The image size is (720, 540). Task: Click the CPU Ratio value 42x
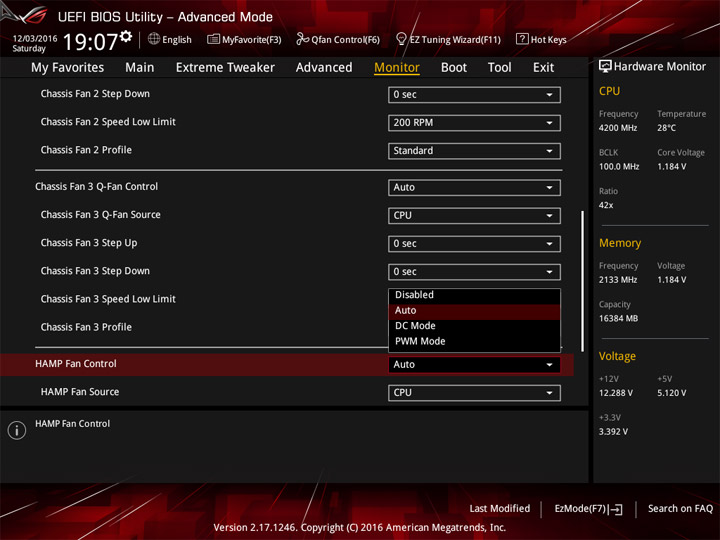(606, 205)
